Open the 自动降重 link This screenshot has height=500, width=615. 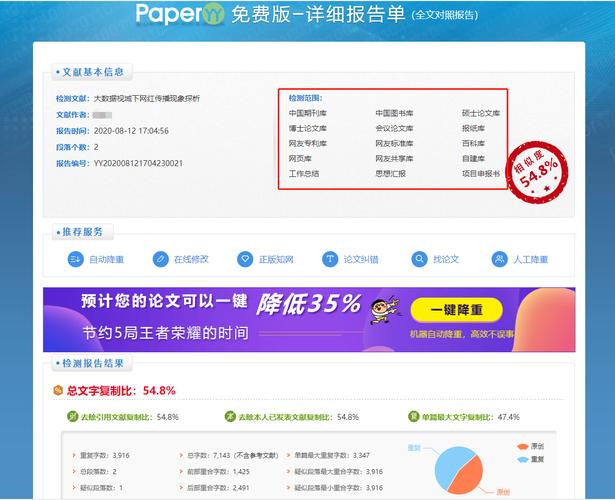coord(107,260)
